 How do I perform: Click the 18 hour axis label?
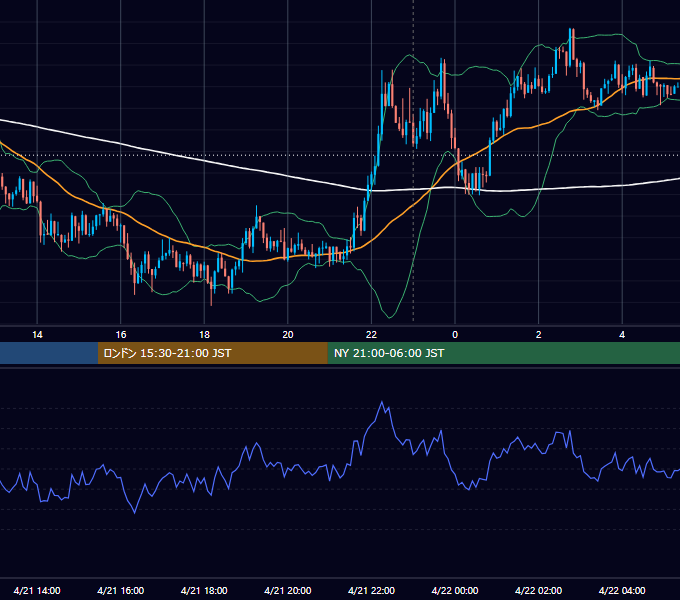click(x=204, y=335)
